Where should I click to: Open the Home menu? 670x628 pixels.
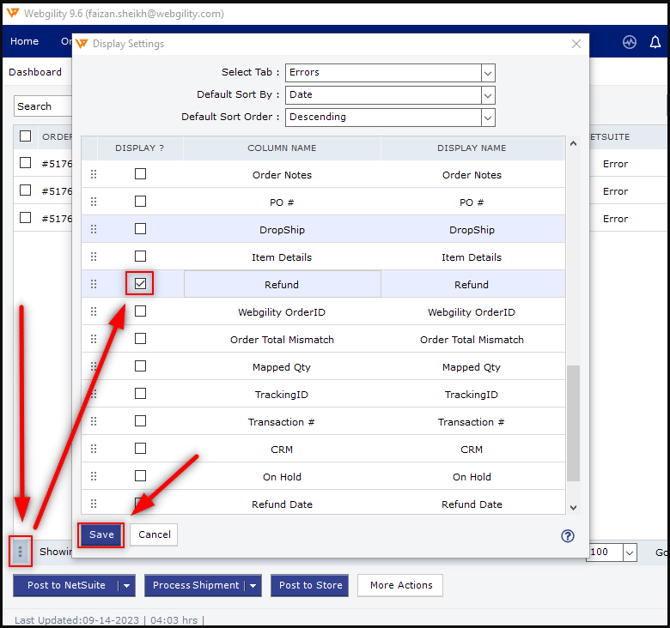click(24, 42)
